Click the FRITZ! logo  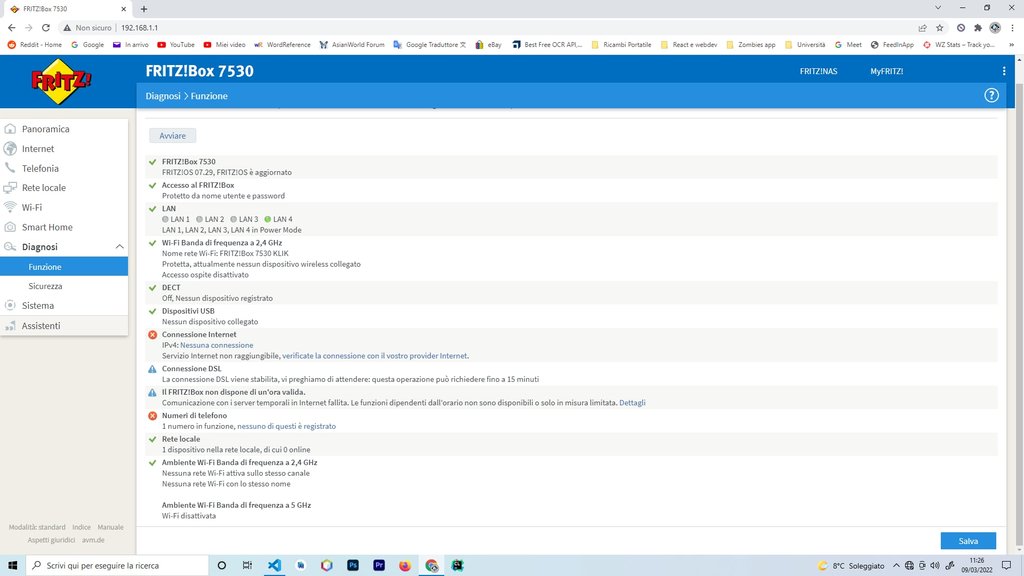pos(62,82)
